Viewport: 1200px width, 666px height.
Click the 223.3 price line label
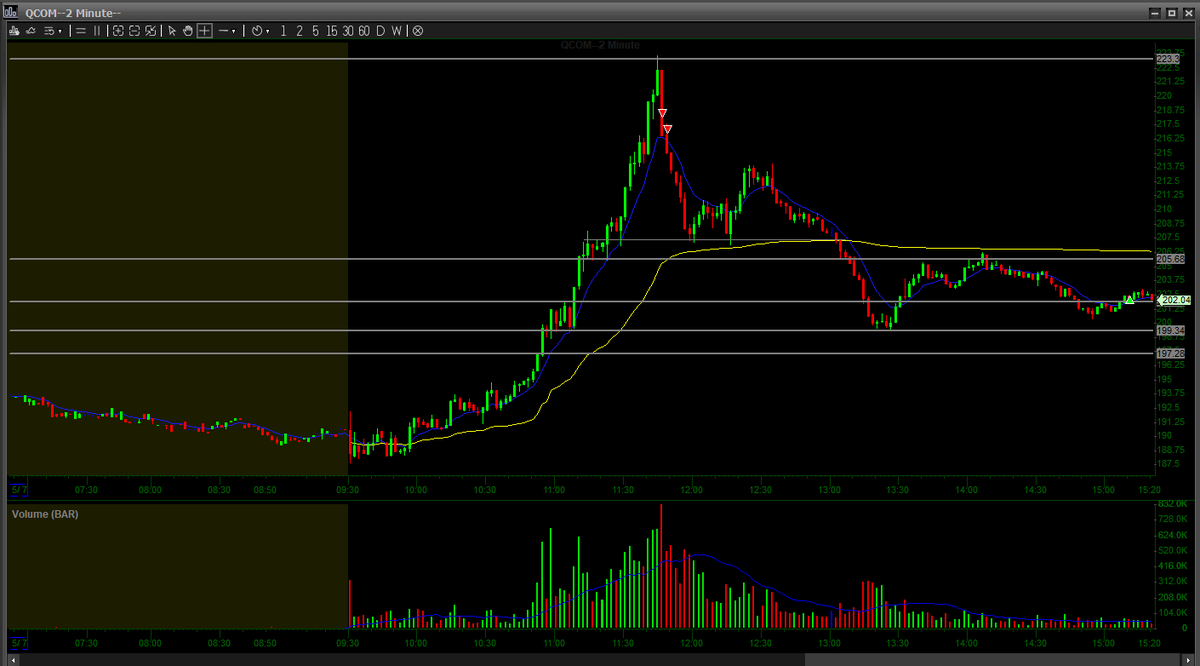tap(1168, 59)
